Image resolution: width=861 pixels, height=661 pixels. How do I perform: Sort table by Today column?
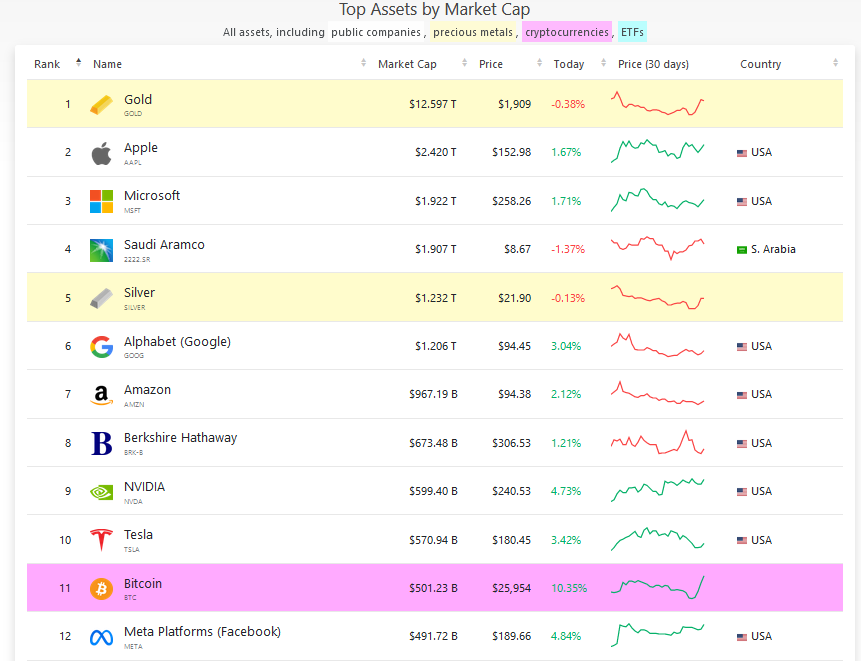(x=569, y=64)
